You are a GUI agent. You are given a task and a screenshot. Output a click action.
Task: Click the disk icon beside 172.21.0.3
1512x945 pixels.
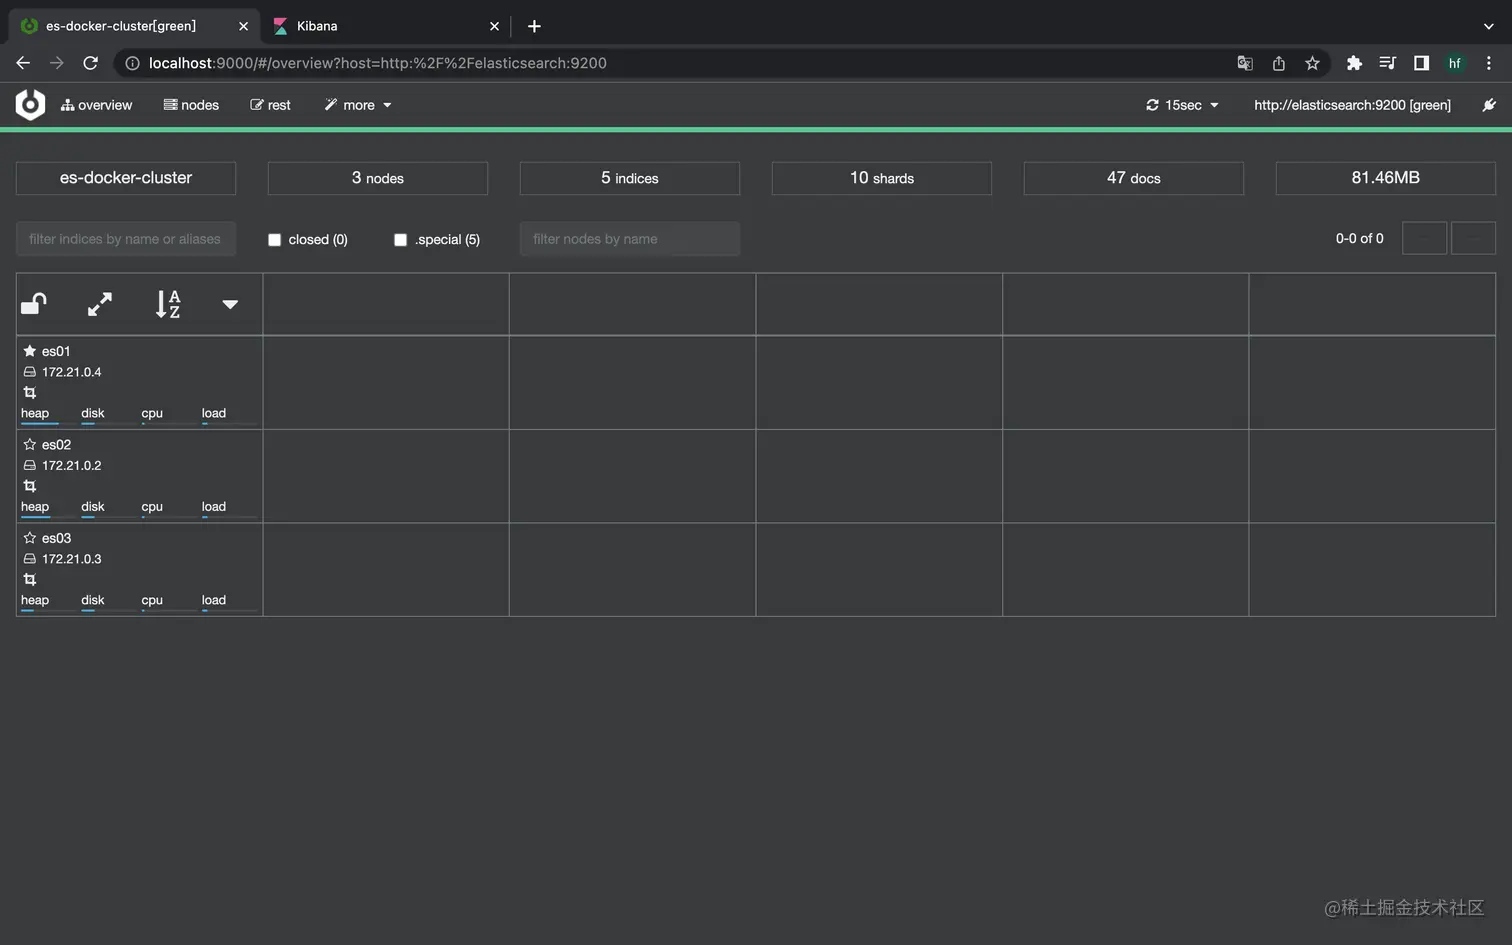coord(30,559)
